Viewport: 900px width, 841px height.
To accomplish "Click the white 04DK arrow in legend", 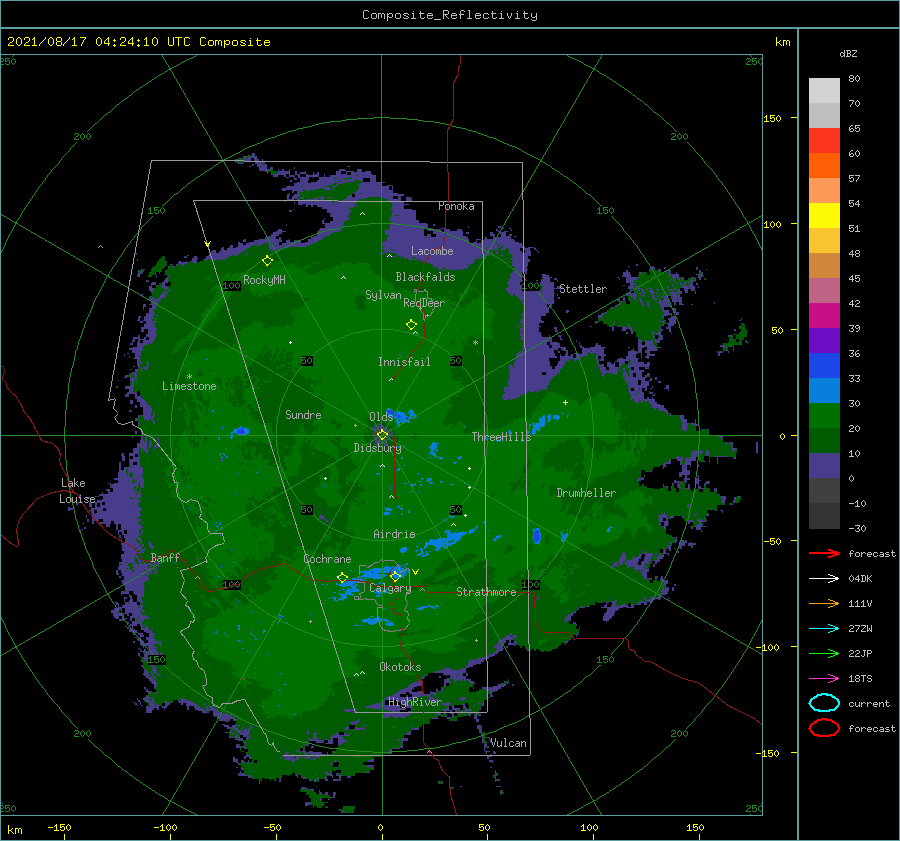I will click(824, 579).
